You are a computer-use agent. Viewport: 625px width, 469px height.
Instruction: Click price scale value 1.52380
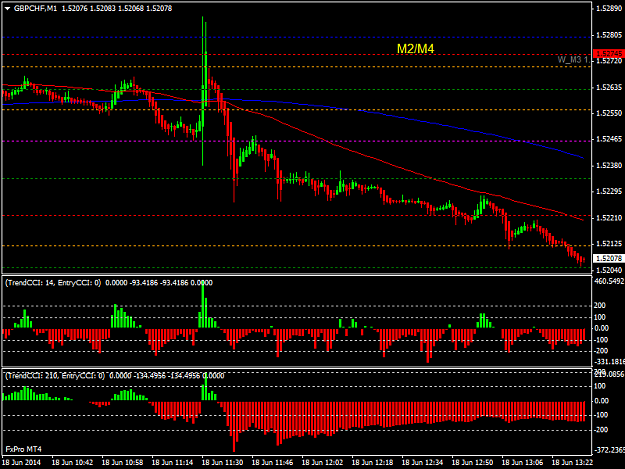[609, 165]
